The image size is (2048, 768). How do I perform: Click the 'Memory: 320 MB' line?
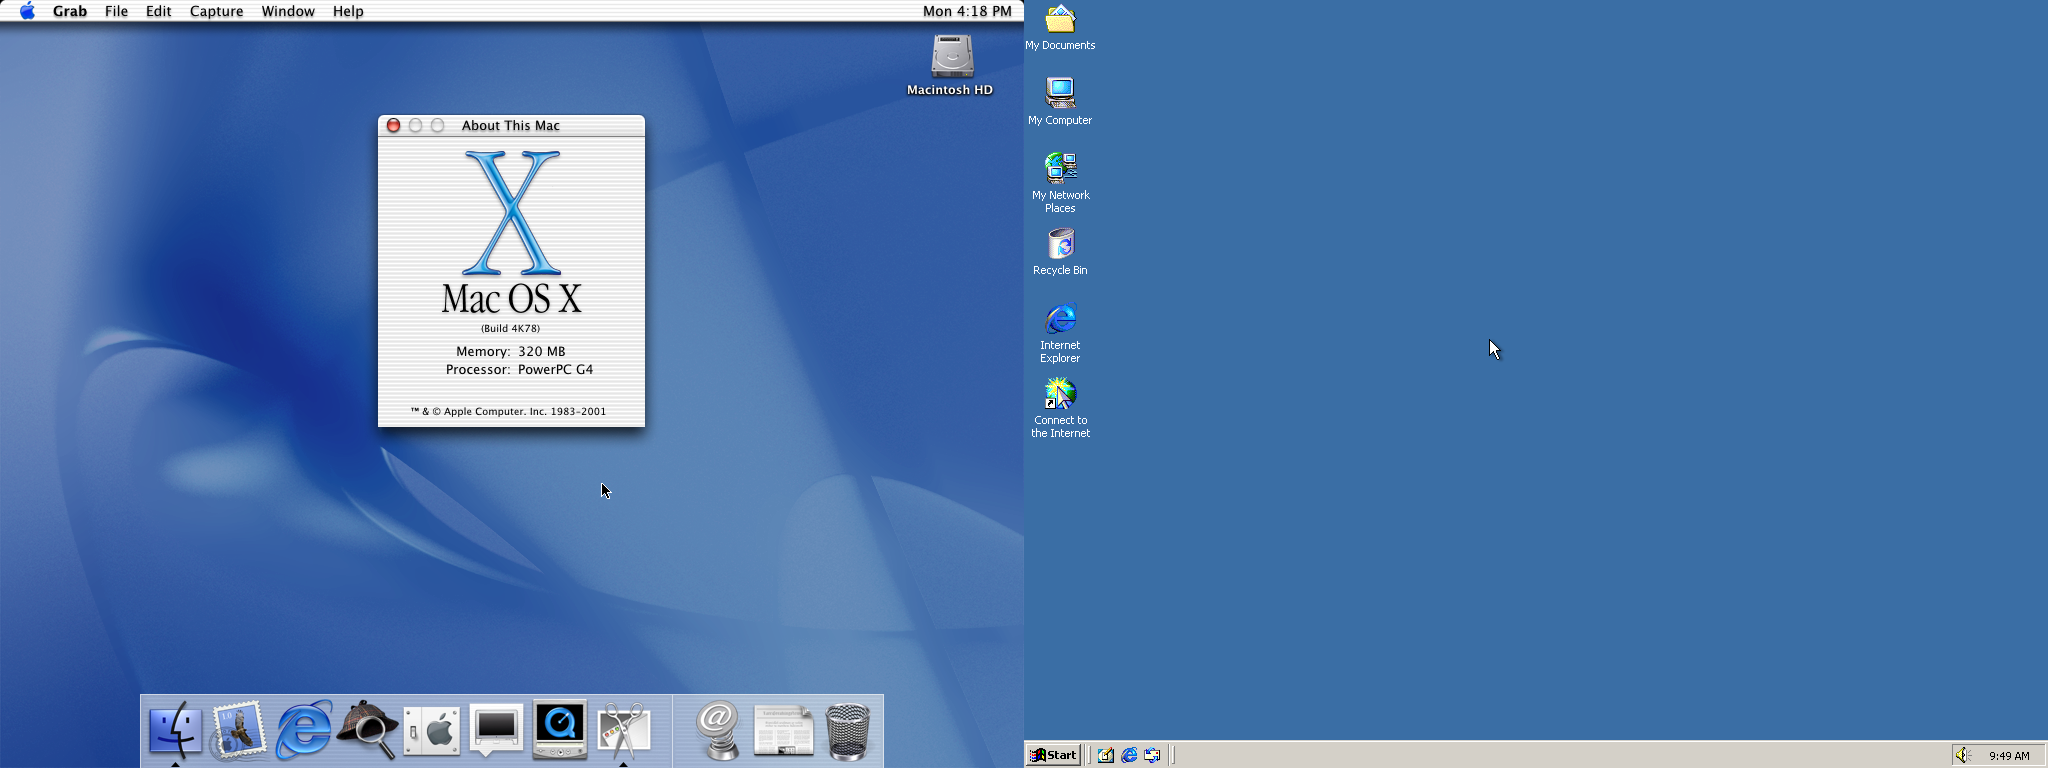click(x=510, y=351)
